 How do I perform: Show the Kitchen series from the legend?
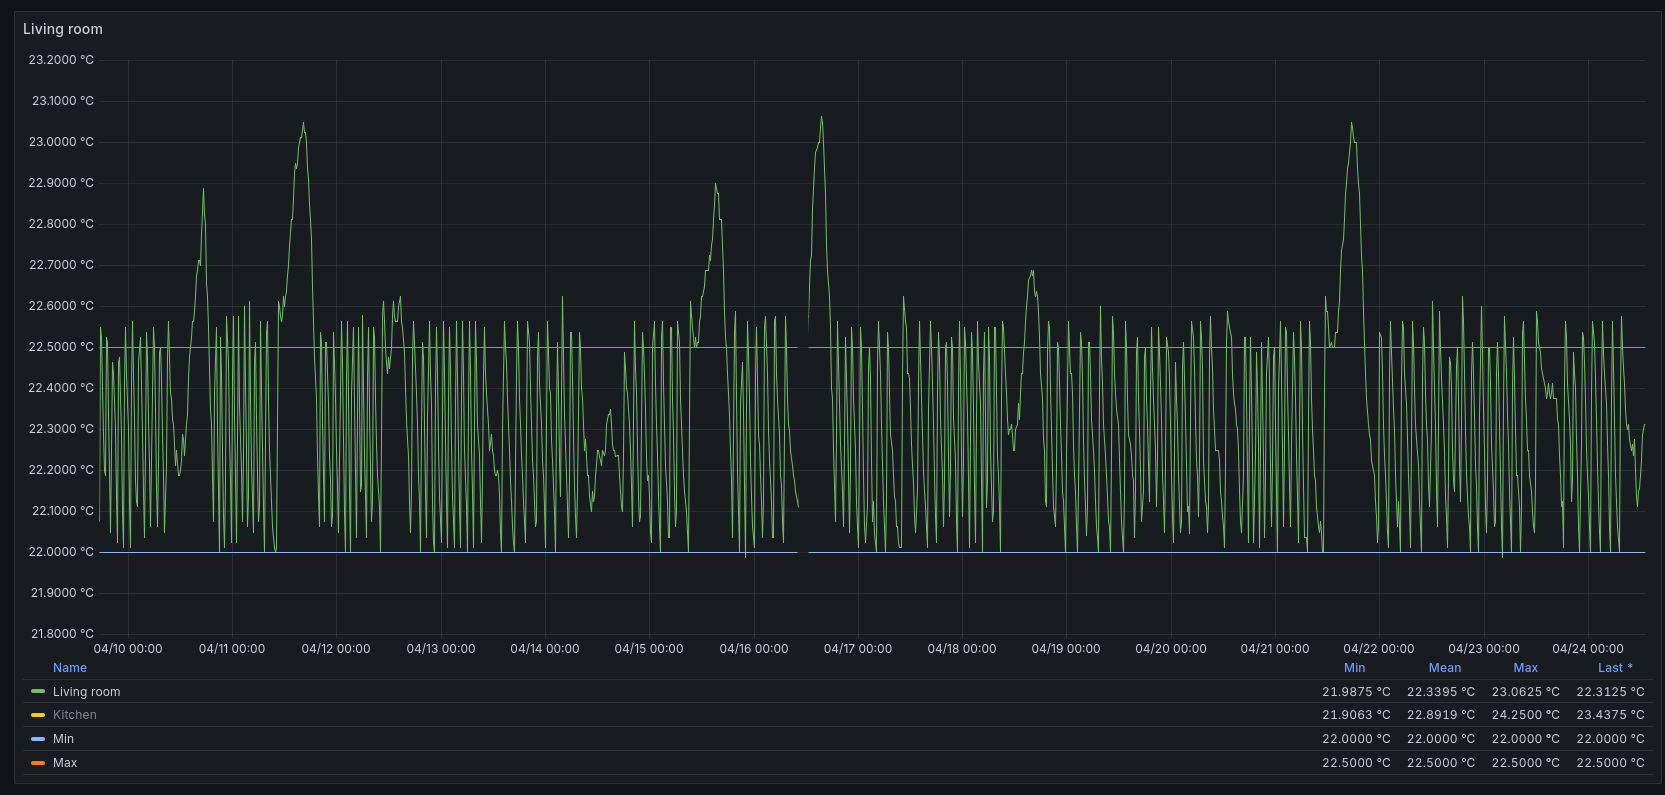pos(75,715)
